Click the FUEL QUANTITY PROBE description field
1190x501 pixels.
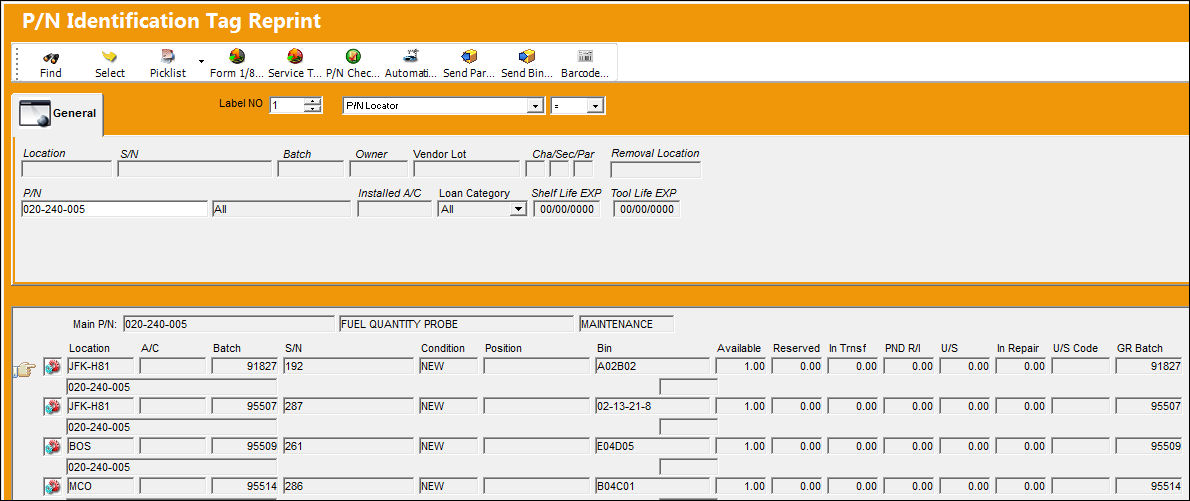click(456, 324)
